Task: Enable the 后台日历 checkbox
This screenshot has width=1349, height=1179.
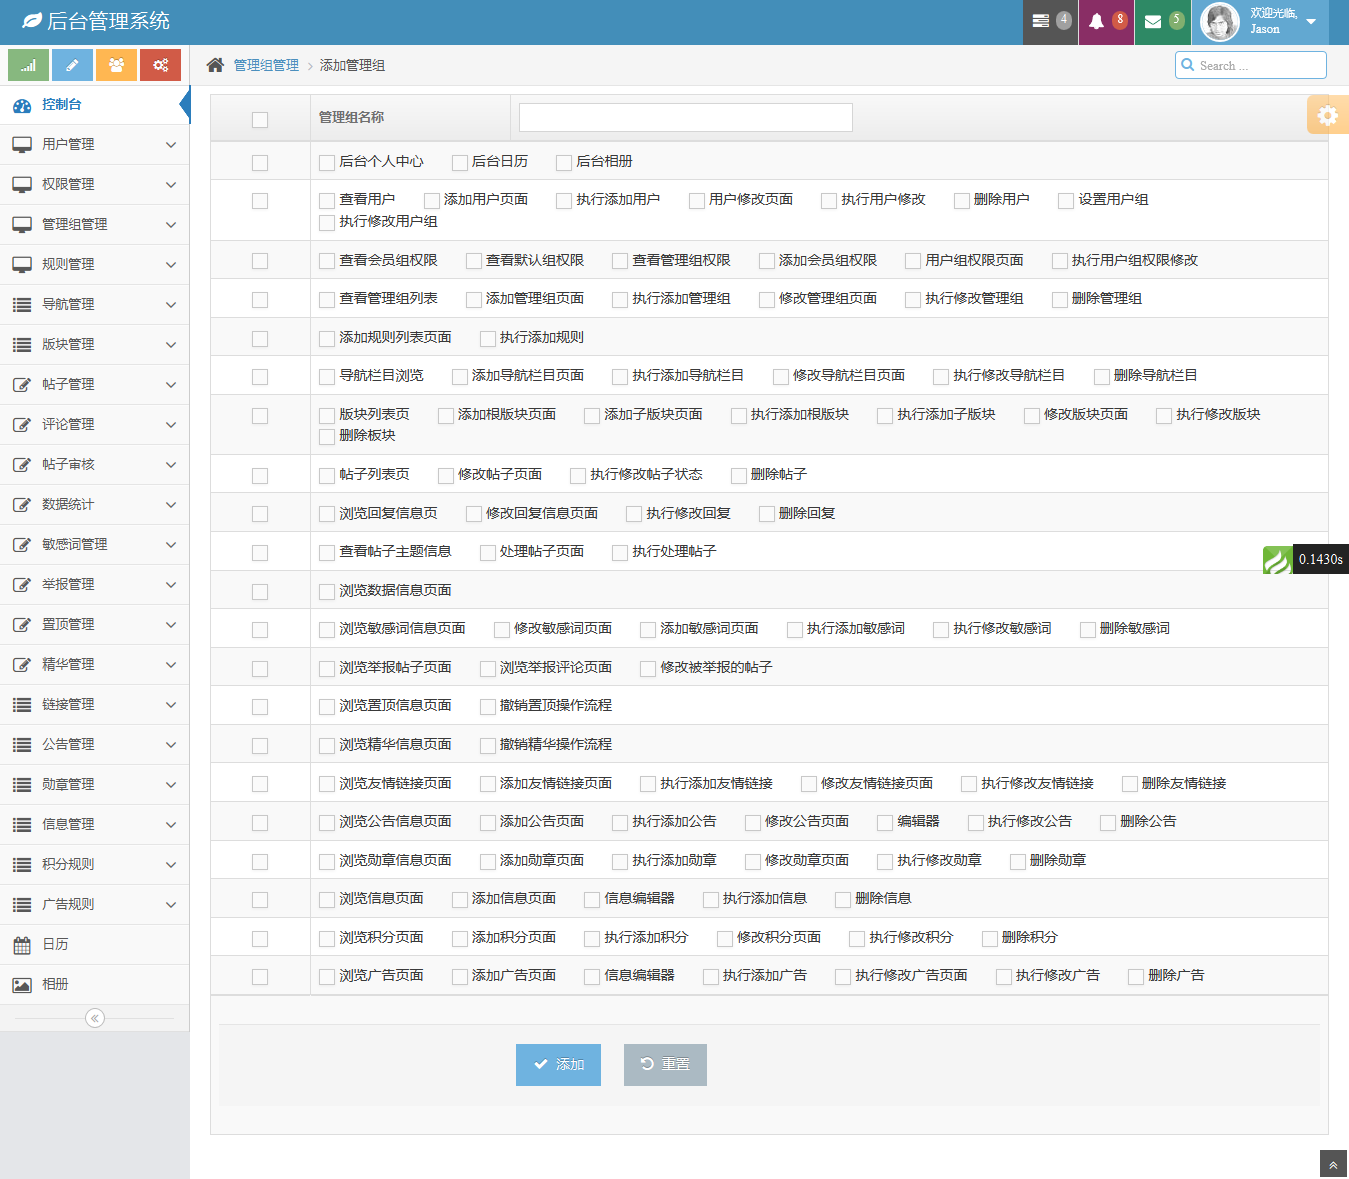Action: pos(460,162)
